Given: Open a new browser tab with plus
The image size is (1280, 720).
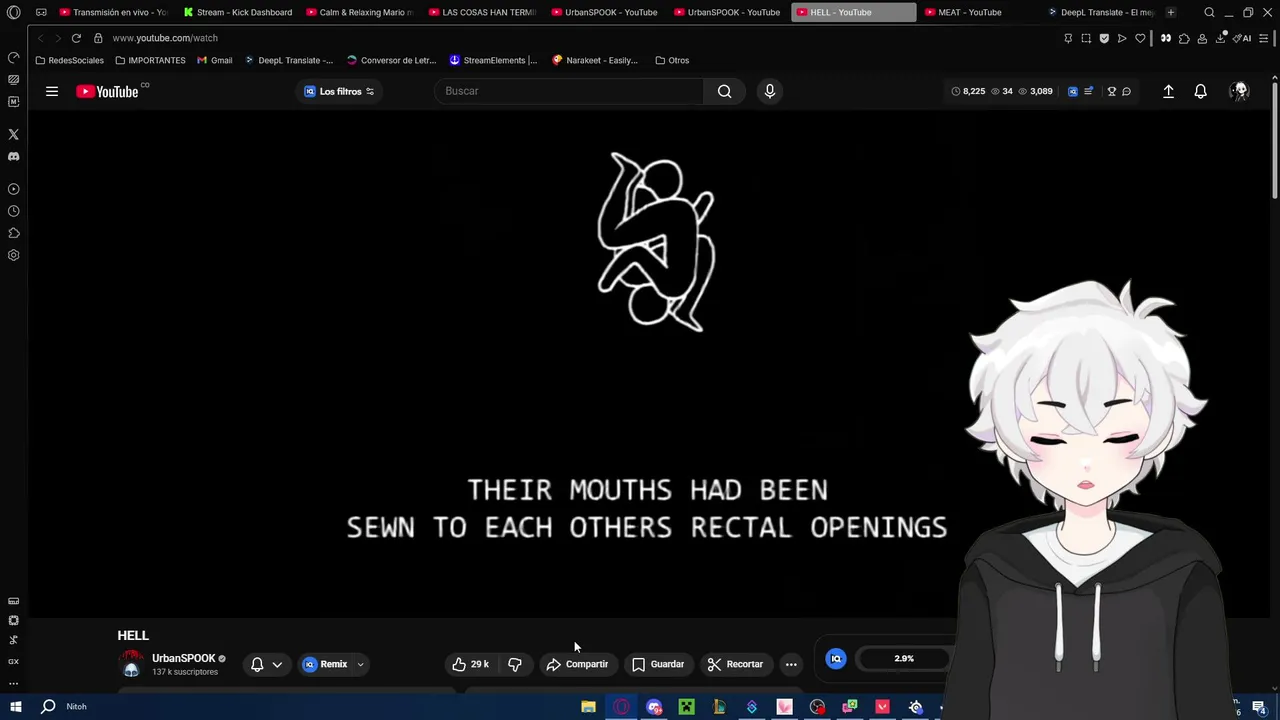Looking at the screenshot, I should (x=1171, y=12).
